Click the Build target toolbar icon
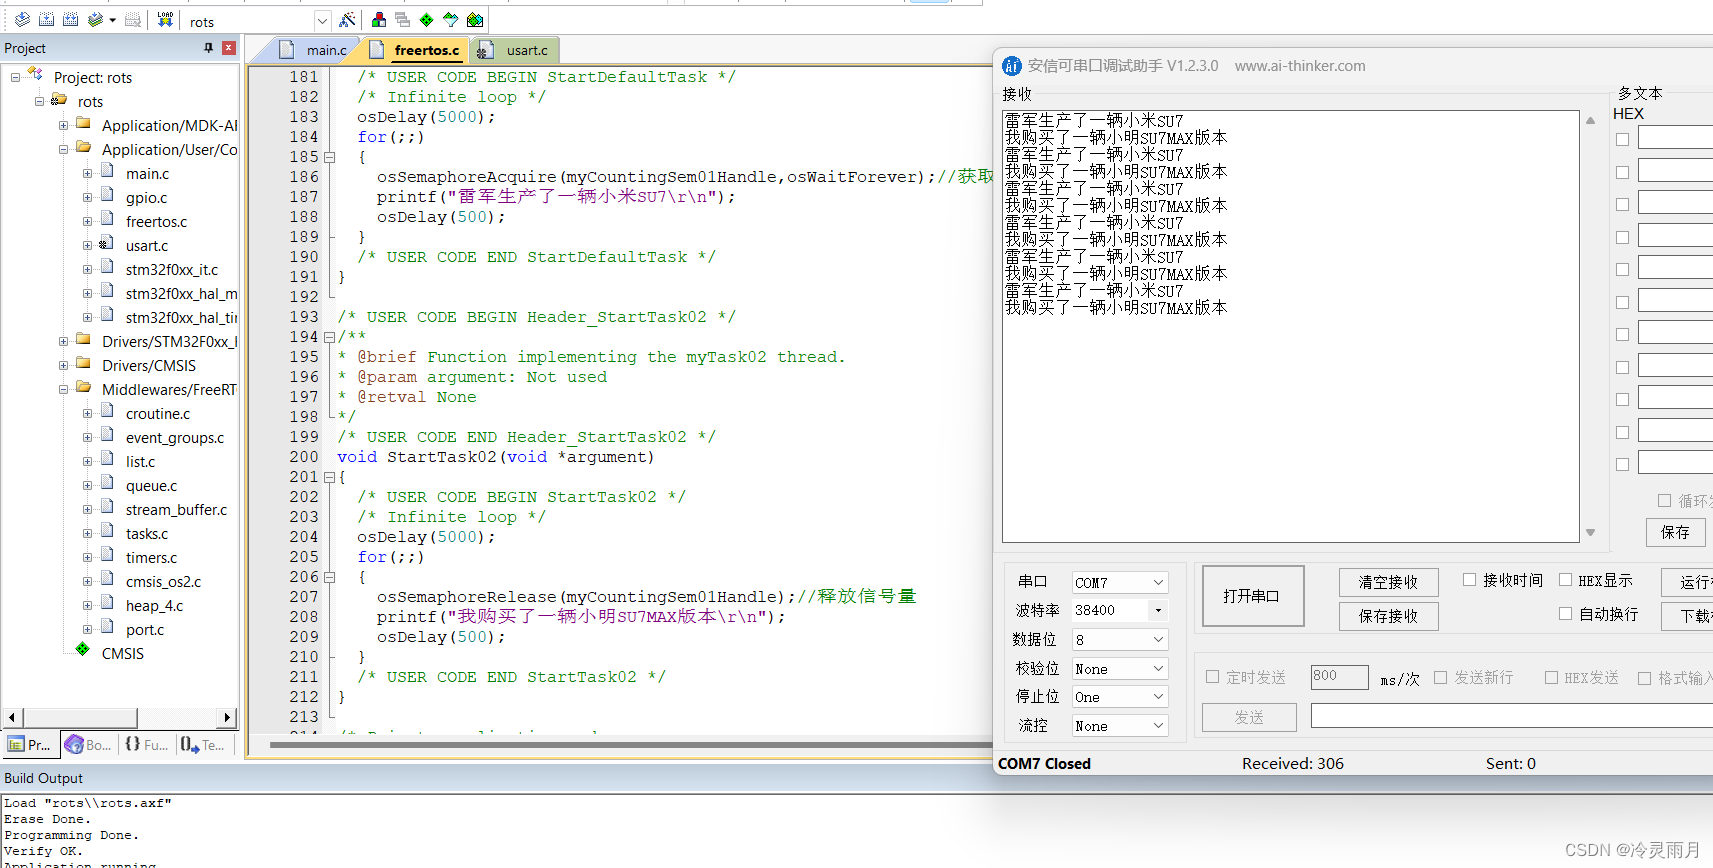 [x=46, y=20]
